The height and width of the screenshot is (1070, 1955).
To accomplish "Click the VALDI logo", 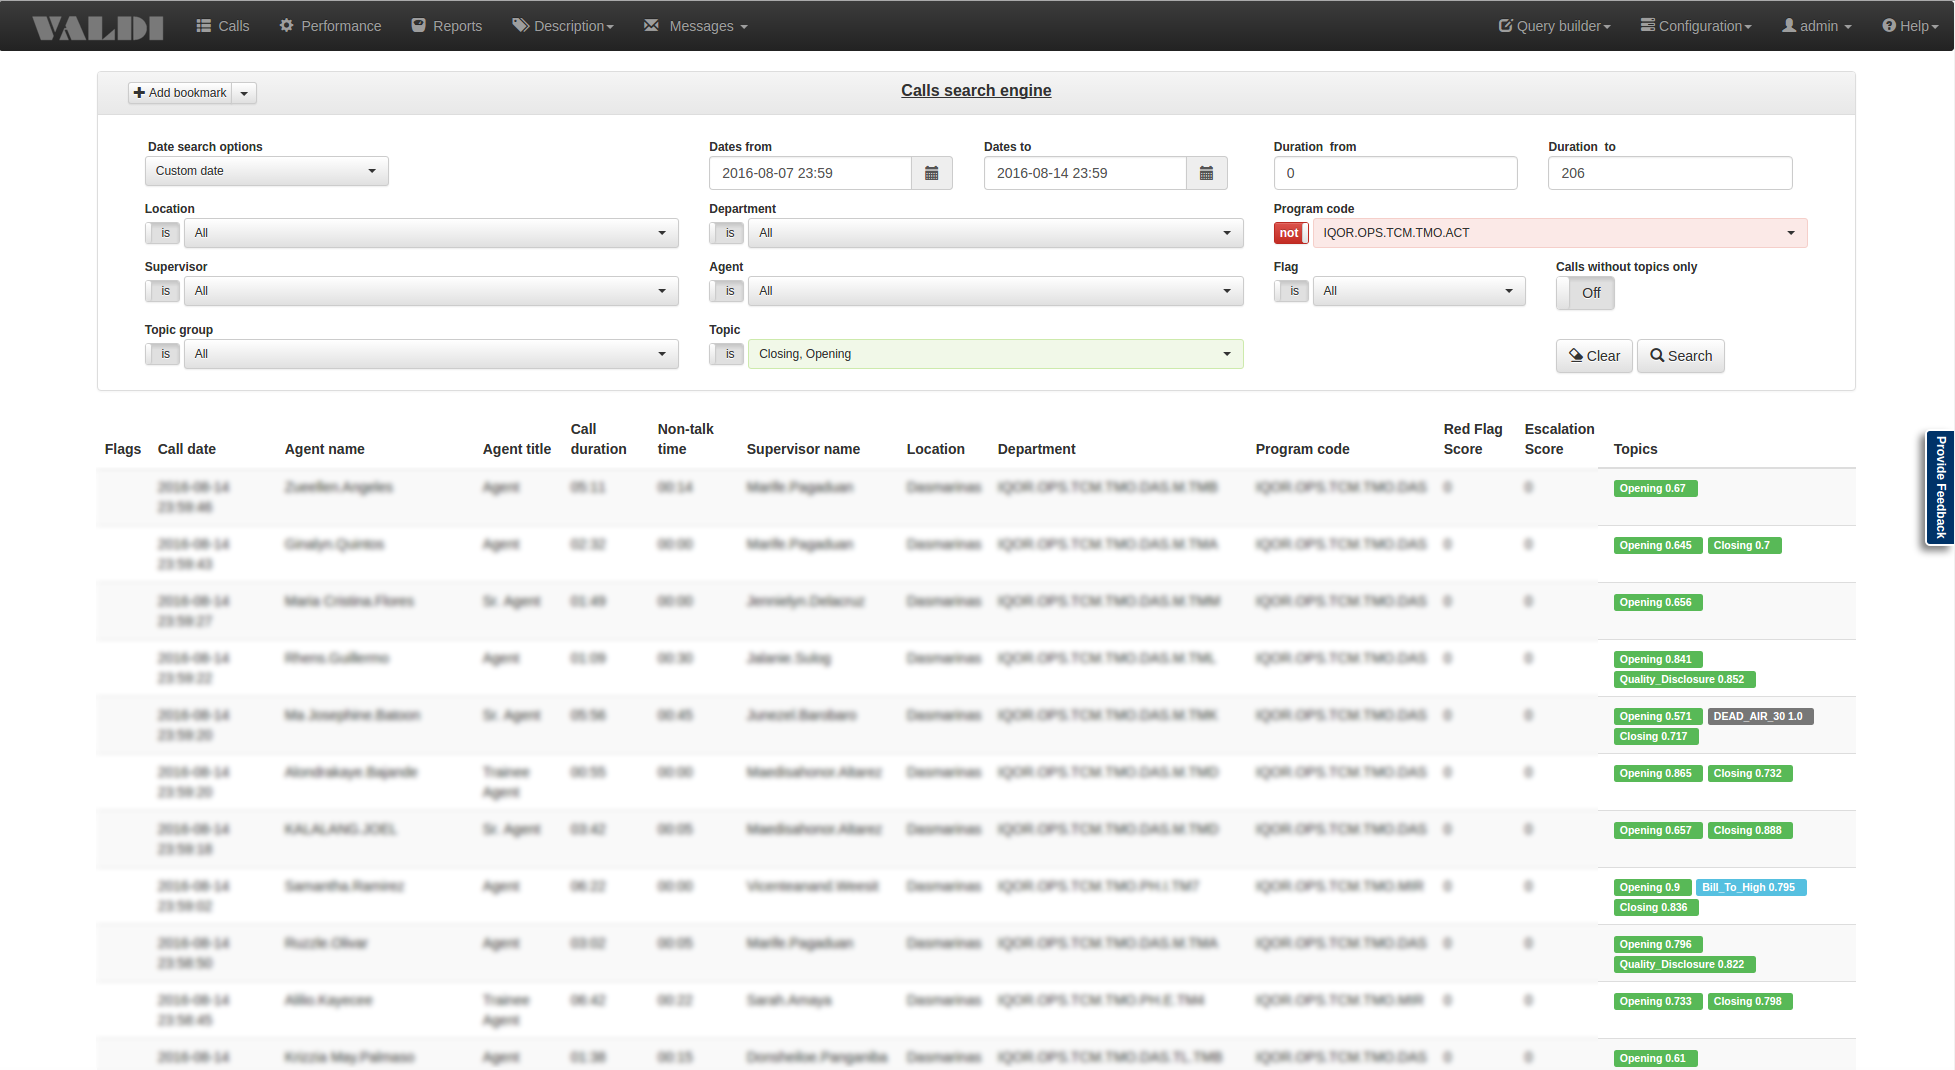I will pyautogui.click(x=97, y=27).
